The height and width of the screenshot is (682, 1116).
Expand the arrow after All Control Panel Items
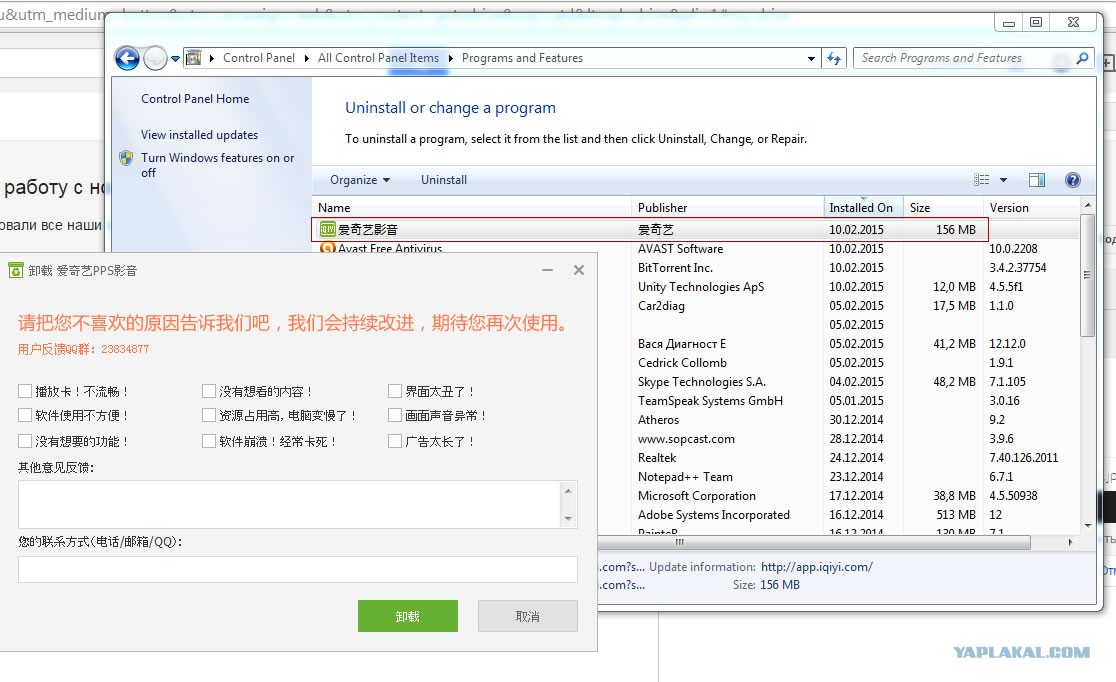coord(451,58)
